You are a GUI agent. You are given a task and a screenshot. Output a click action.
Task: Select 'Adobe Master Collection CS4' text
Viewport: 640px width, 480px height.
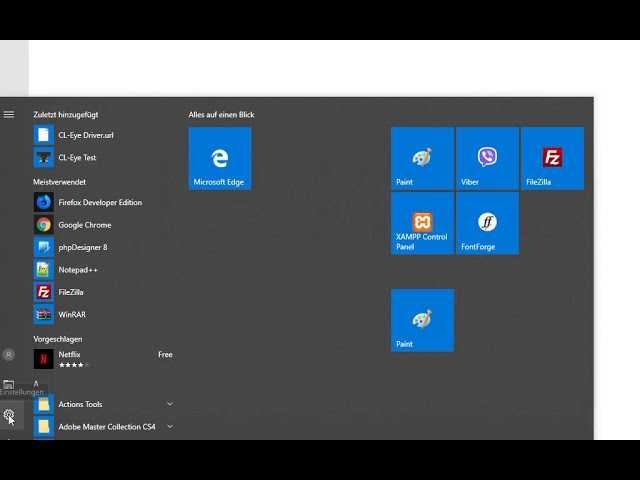(107, 427)
